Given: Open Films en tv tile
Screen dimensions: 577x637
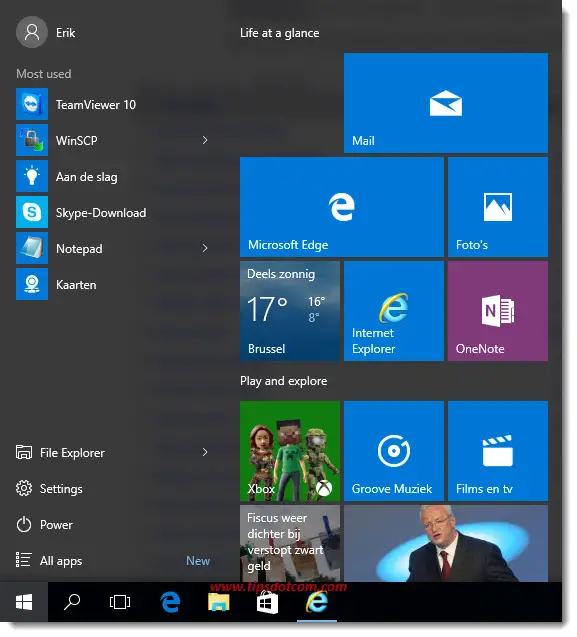Looking at the screenshot, I should (x=497, y=451).
